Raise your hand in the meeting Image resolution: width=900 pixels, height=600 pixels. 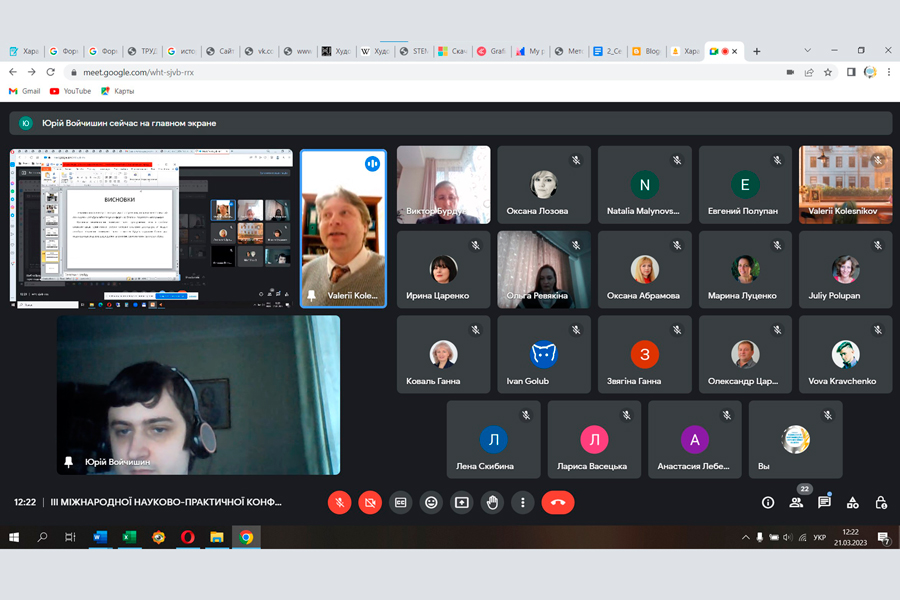pos(492,502)
